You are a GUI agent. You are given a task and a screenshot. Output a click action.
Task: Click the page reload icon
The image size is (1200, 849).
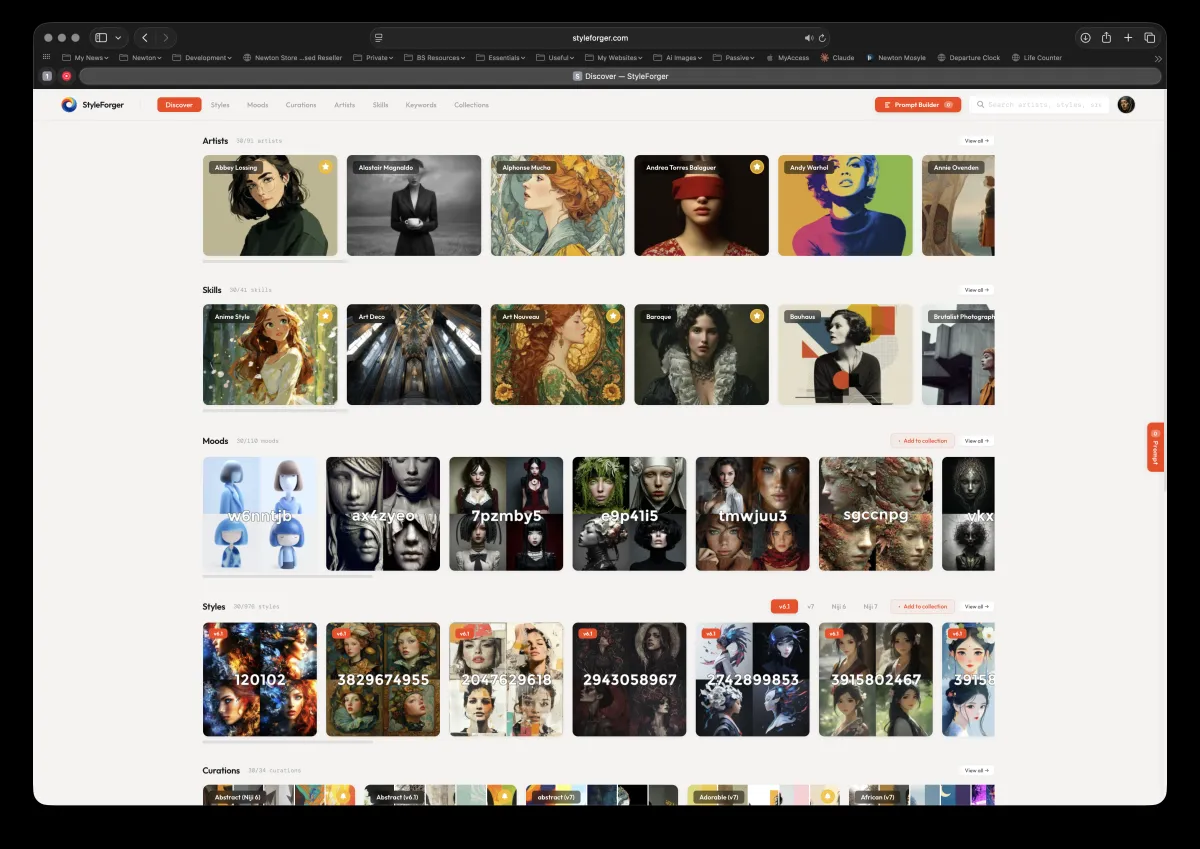coord(822,38)
